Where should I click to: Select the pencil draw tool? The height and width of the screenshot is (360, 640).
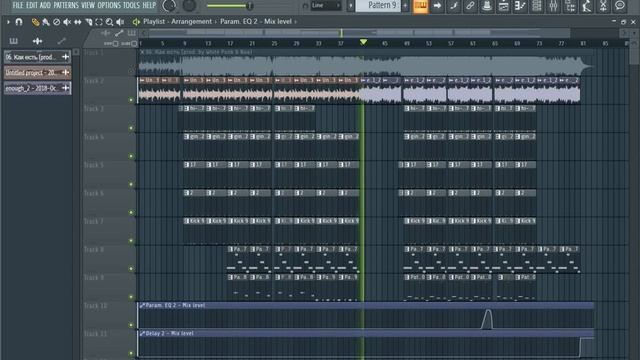tap(36, 22)
